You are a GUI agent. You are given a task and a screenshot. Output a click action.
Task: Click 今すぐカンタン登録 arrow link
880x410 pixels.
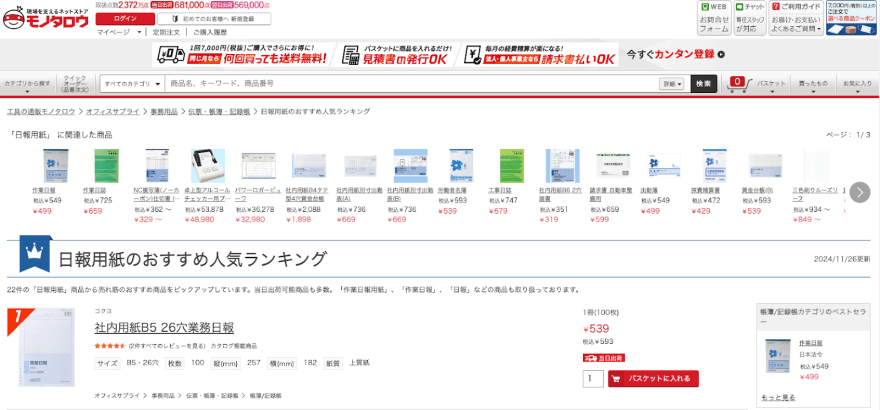pos(676,54)
